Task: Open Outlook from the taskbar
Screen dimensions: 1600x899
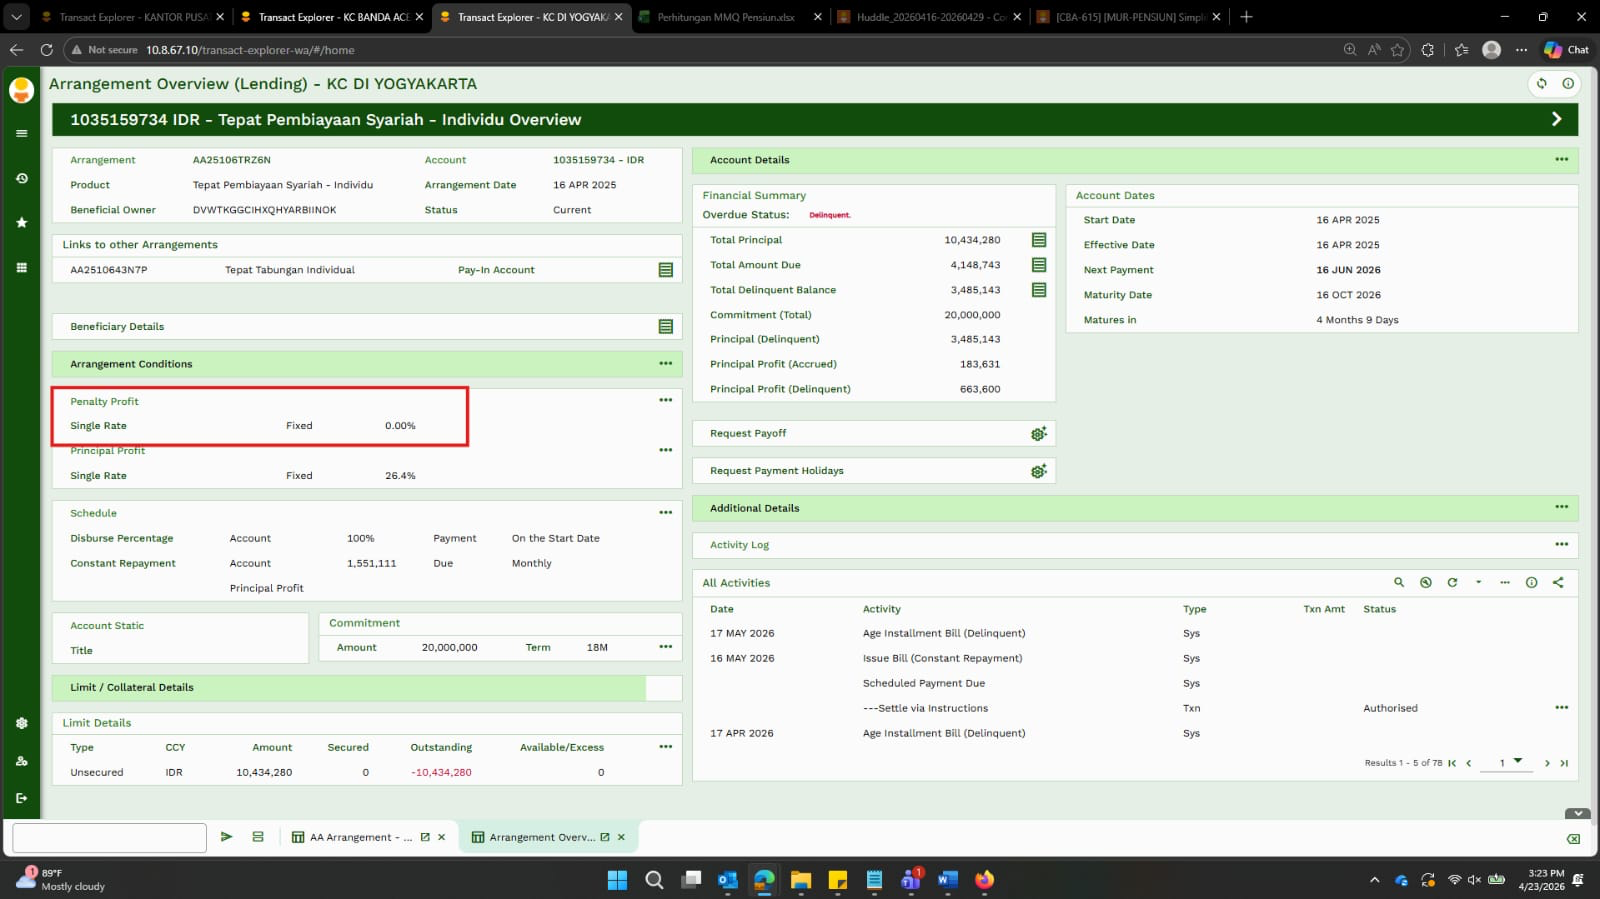Action: pyautogui.click(x=727, y=880)
